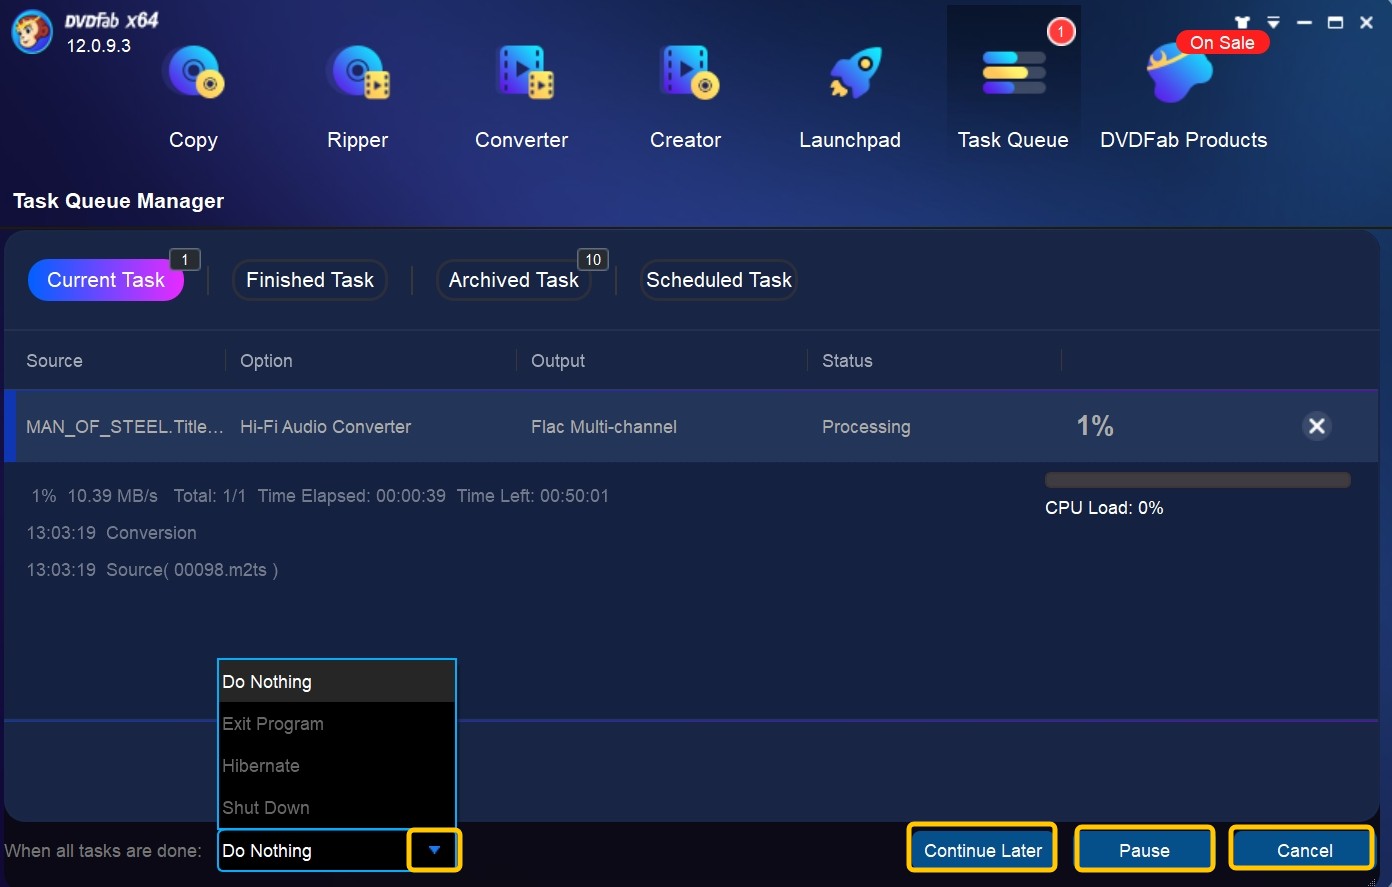The image size is (1392, 887).
Task: Click the Option column header
Action: [x=266, y=361]
